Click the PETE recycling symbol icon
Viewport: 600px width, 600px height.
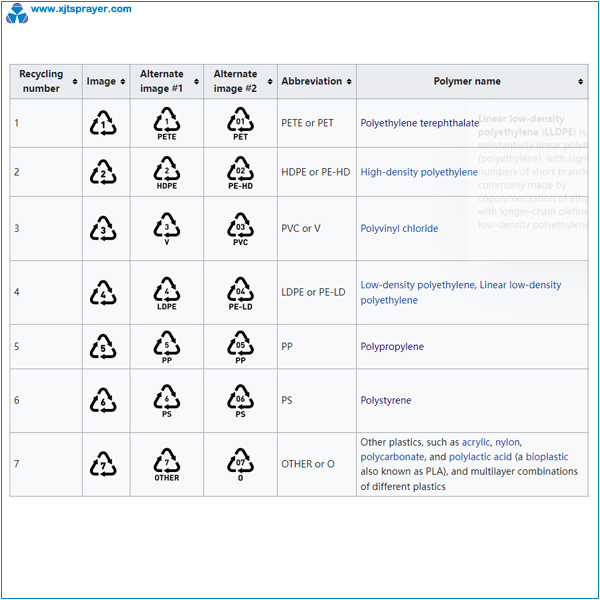coord(167,124)
